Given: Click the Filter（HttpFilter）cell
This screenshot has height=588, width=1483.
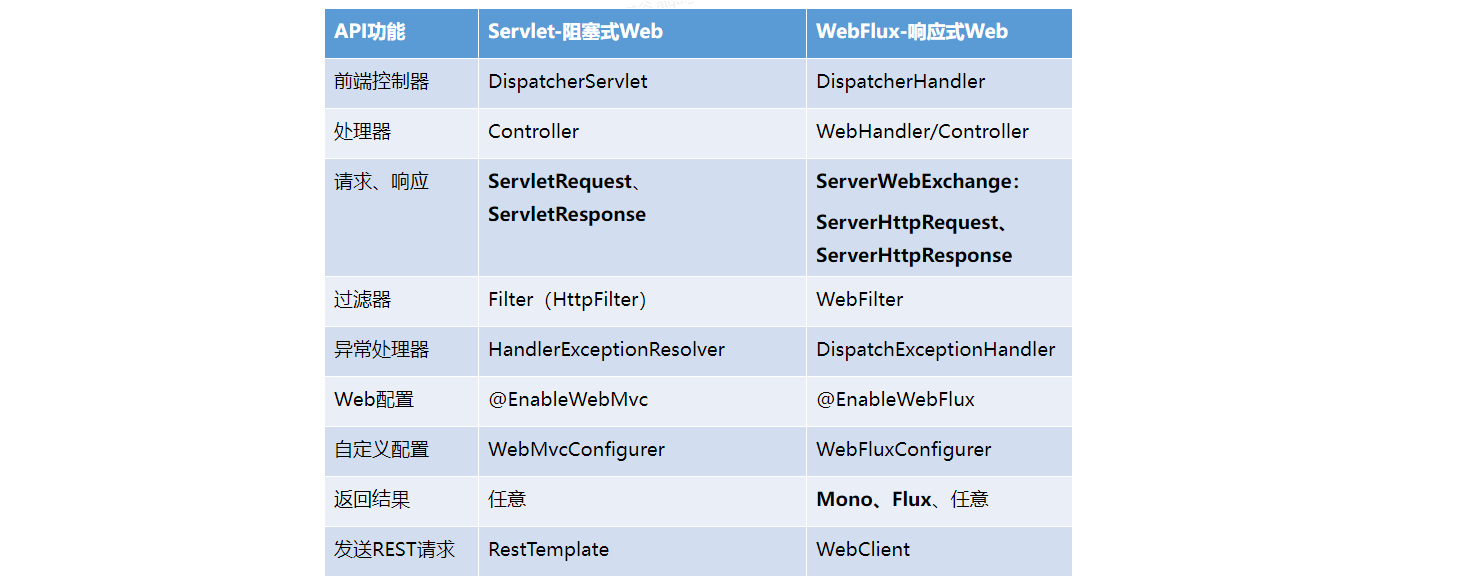Looking at the screenshot, I should click(x=642, y=301).
